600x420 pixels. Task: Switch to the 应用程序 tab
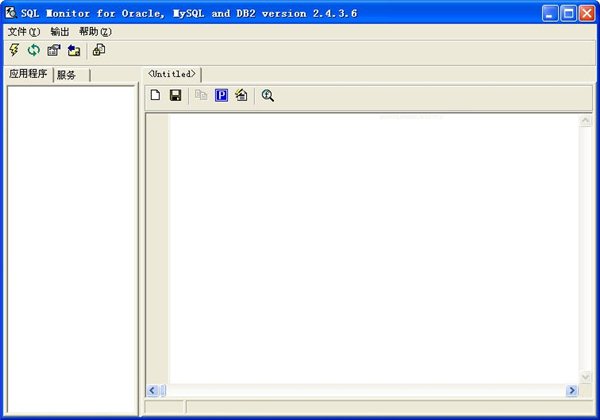tap(28, 74)
